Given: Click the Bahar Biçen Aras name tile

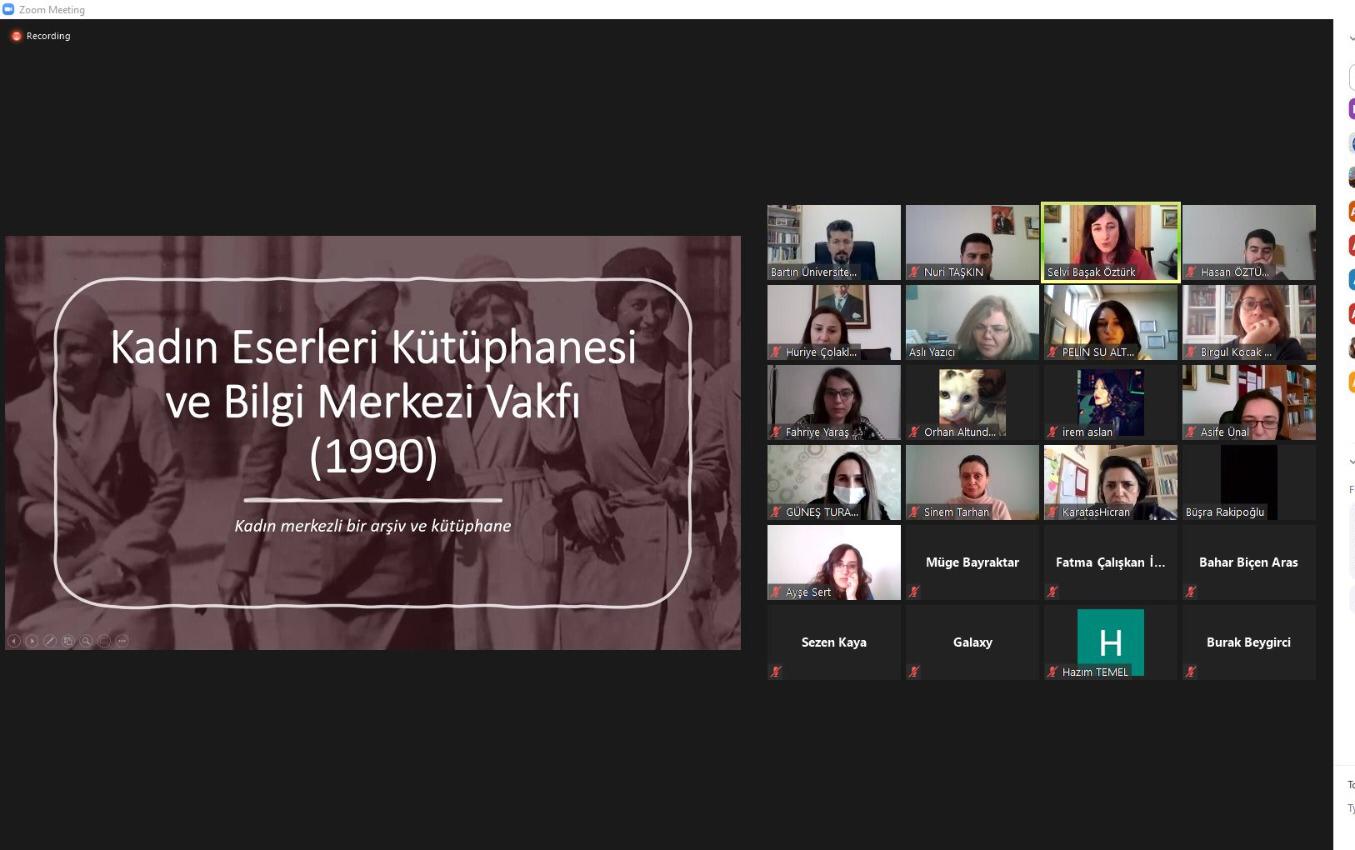Looking at the screenshot, I should tap(1248, 562).
